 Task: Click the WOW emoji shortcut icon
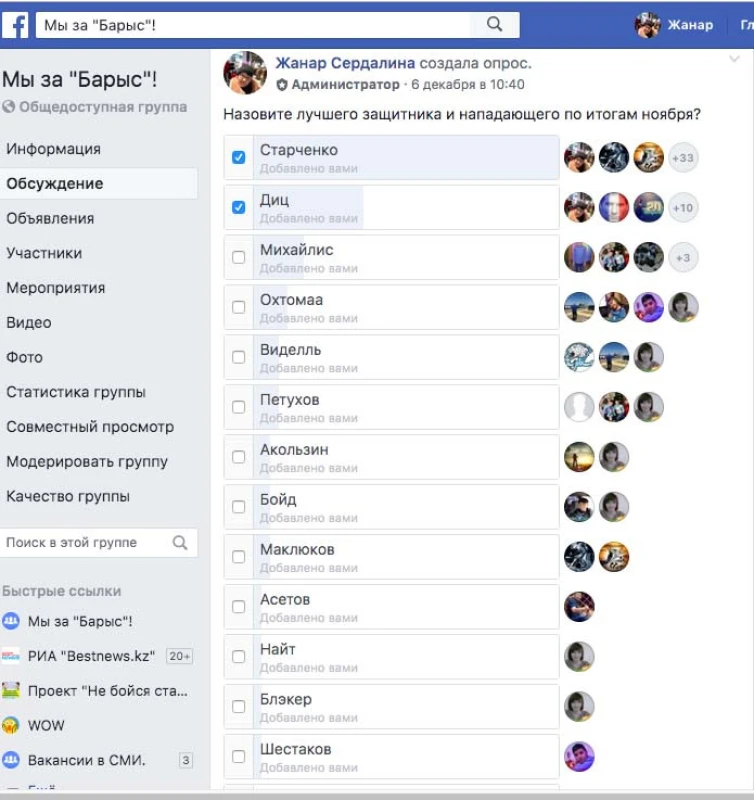click(11, 725)
